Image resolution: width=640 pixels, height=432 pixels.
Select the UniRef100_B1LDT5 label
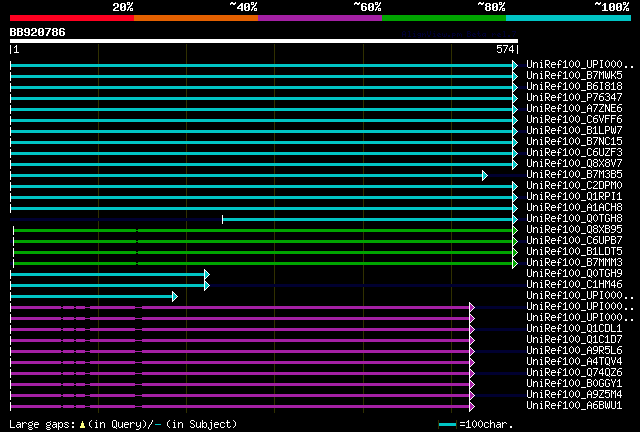(574, 252)
